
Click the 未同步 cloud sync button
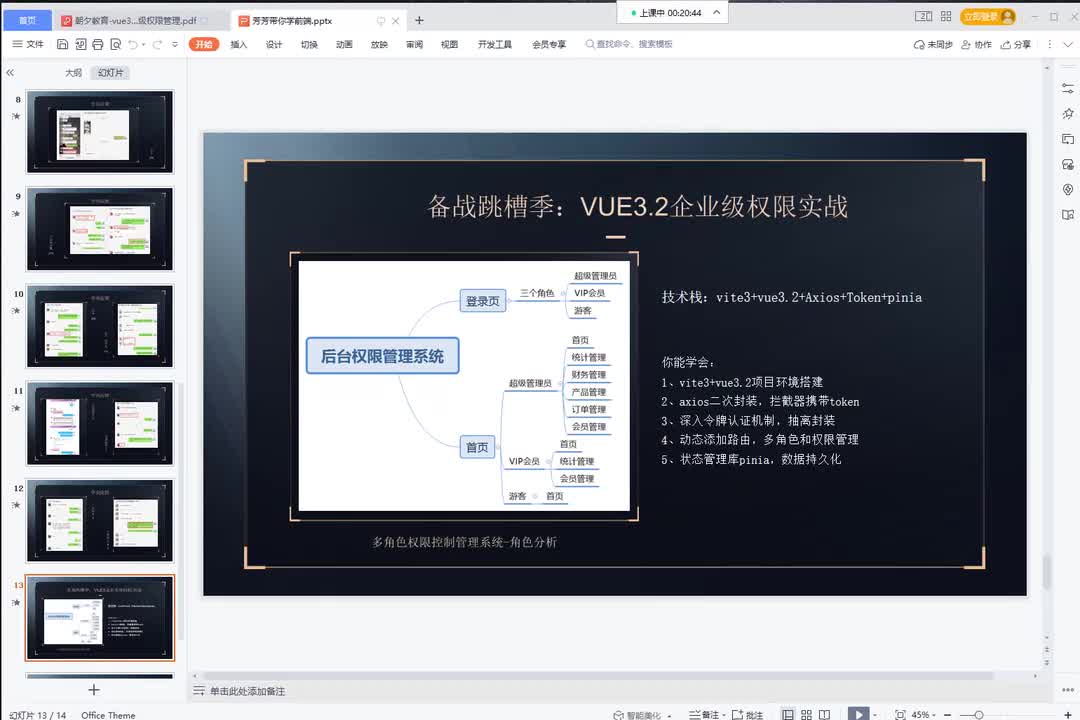[x=933, y=44]
